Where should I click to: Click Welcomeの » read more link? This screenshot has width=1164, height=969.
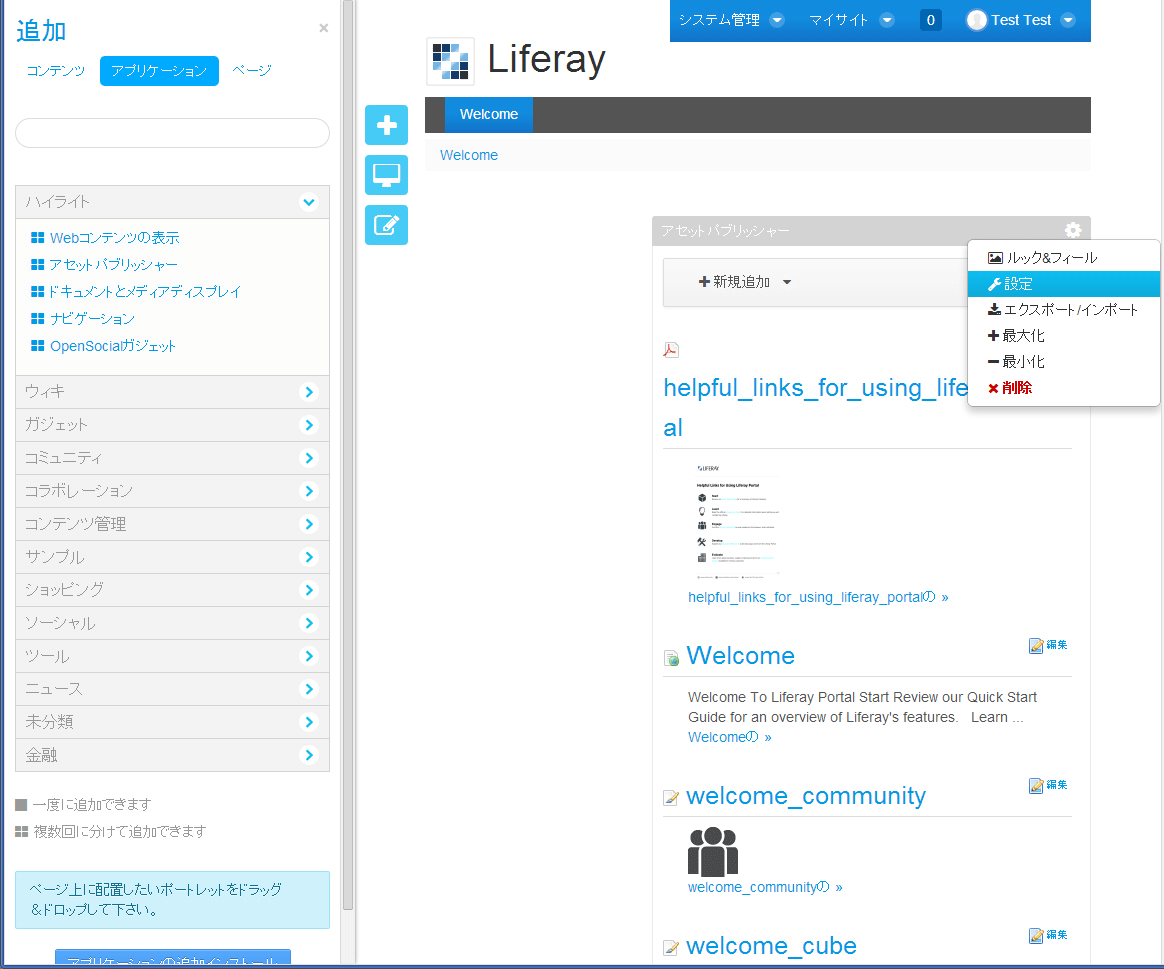tap(730, 737)
